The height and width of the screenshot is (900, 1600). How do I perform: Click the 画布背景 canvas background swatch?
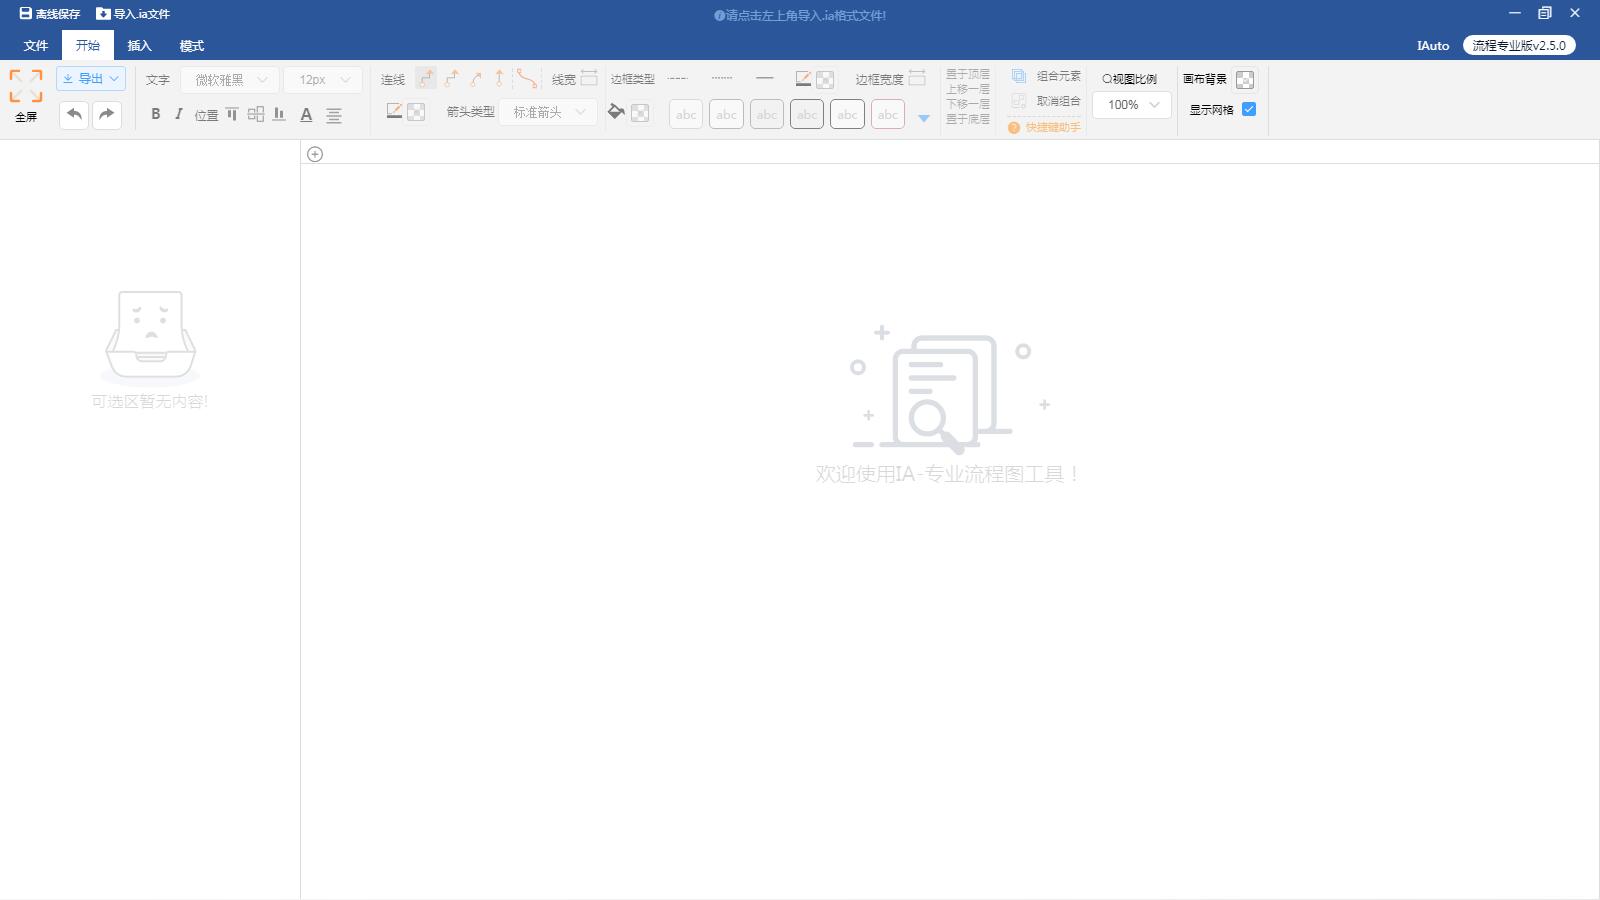click(x=1245, y=77)
